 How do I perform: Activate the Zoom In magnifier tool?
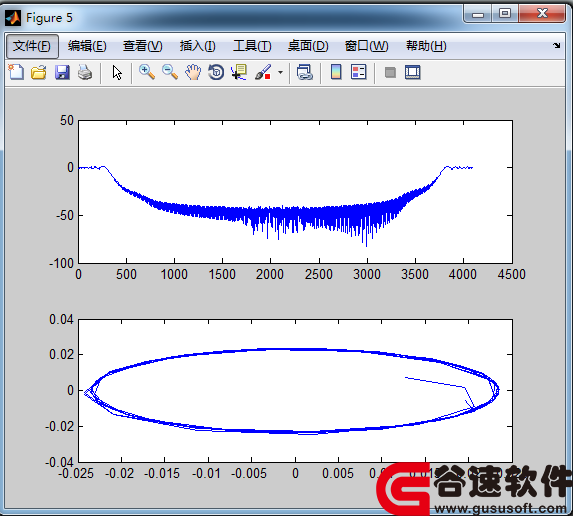[x=147, y=72]
